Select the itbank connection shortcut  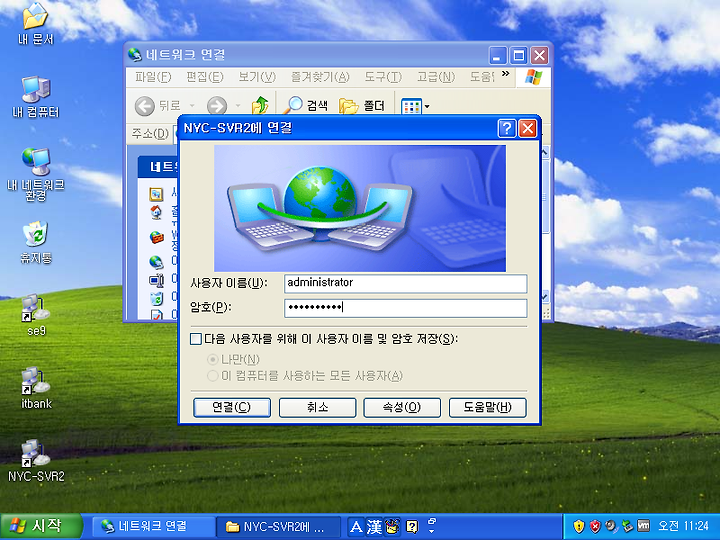pos(36,388)
